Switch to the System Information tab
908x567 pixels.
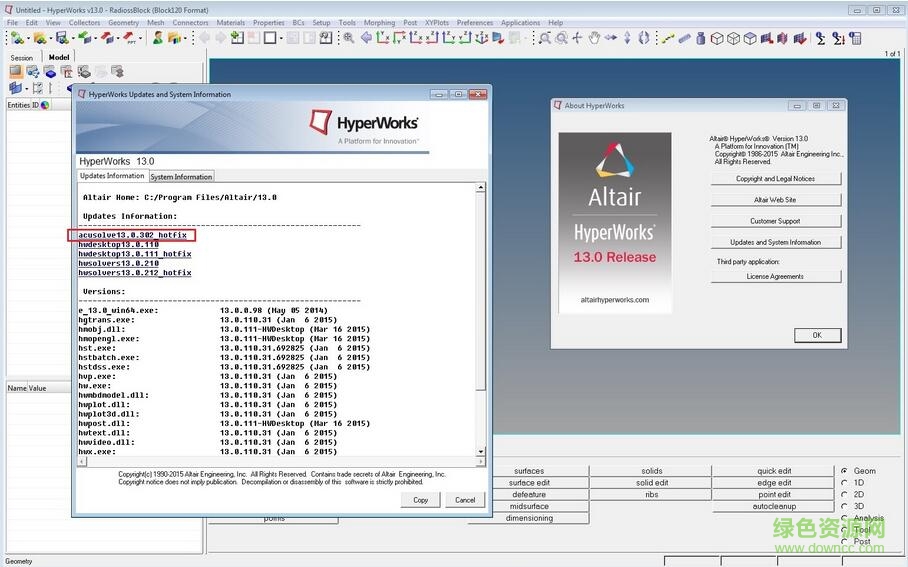point(181,177)
